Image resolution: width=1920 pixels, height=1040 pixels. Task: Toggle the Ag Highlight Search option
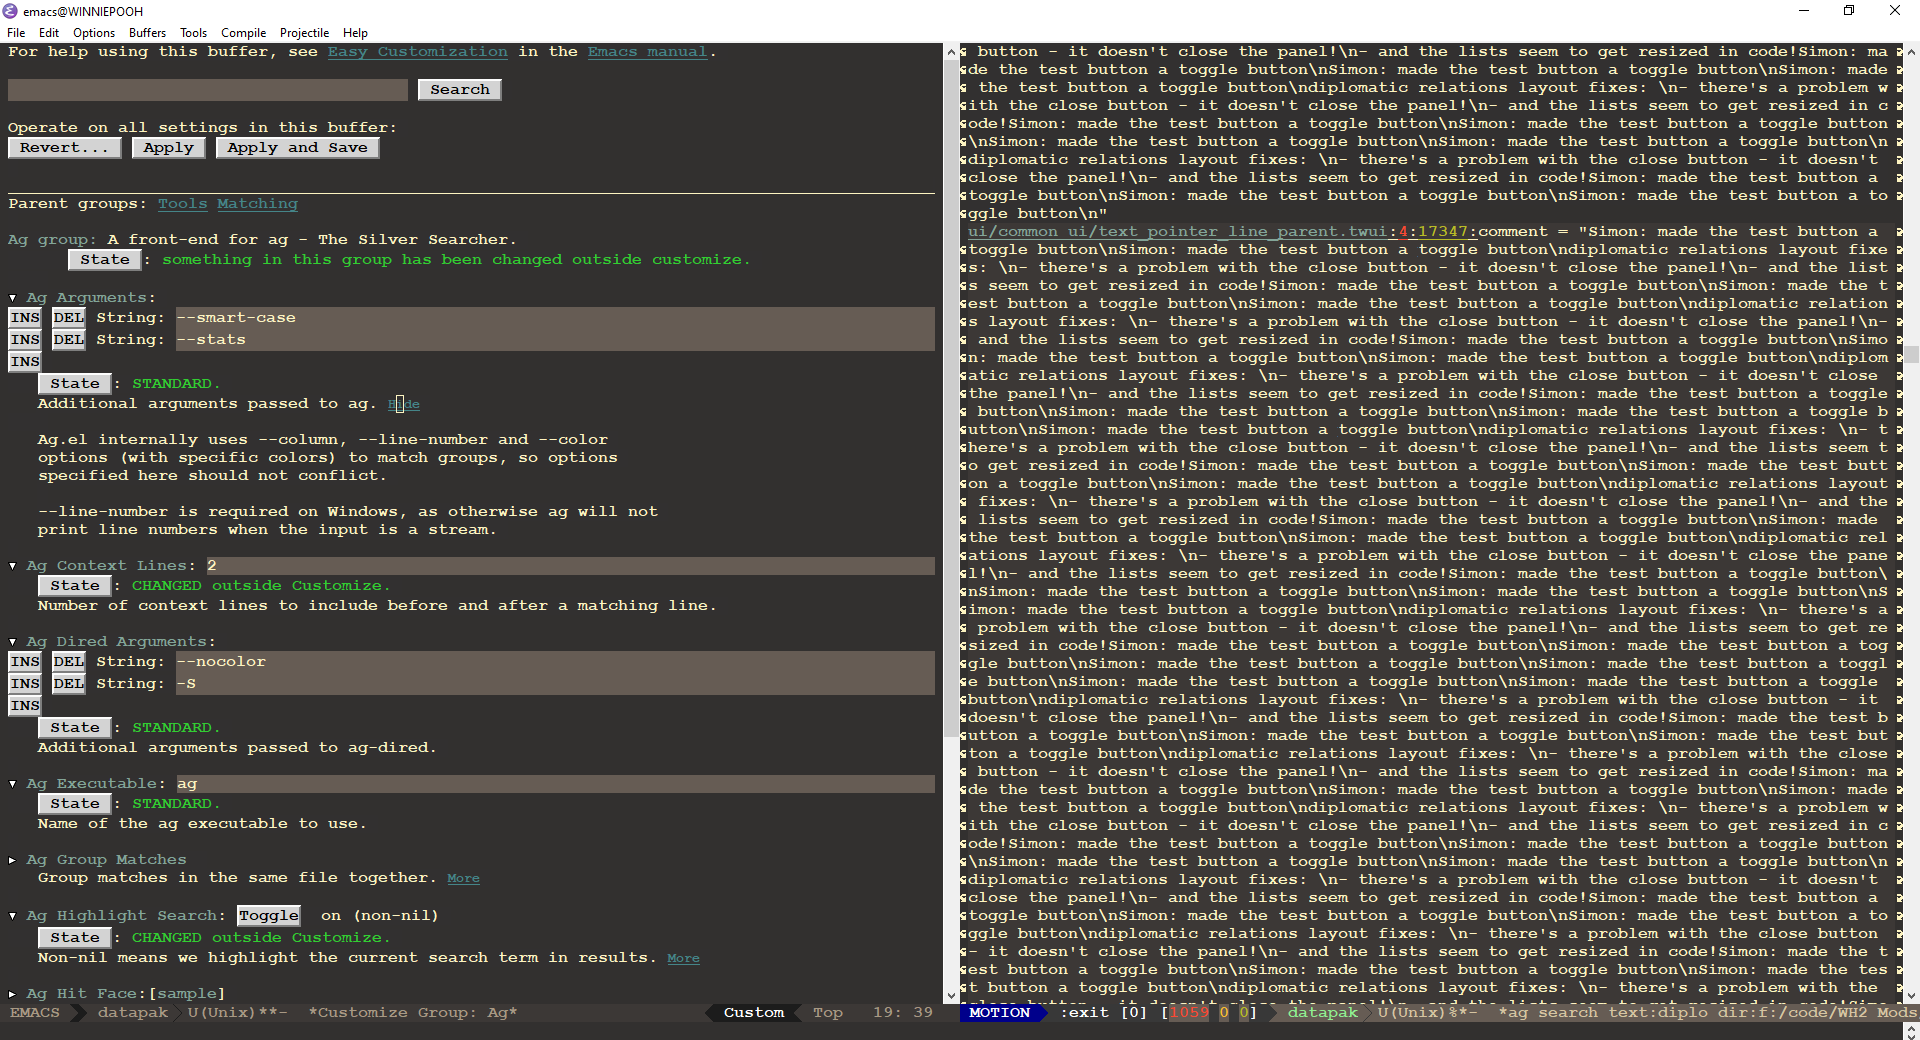tap(268, 916)
